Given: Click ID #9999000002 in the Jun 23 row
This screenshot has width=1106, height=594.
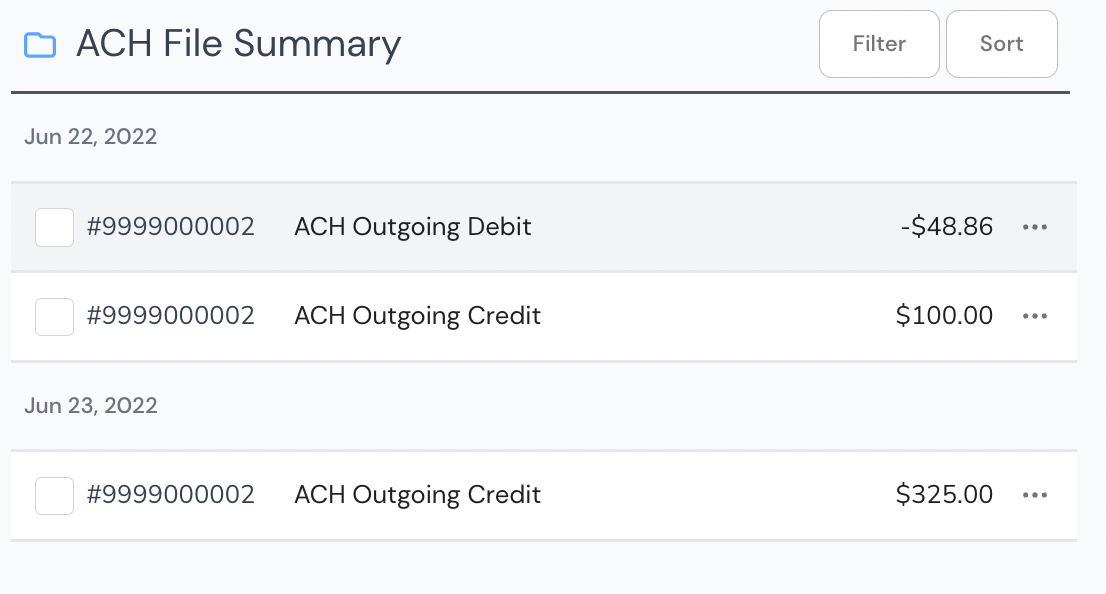Looking at the screenshot, I should [x=171, y=495].
